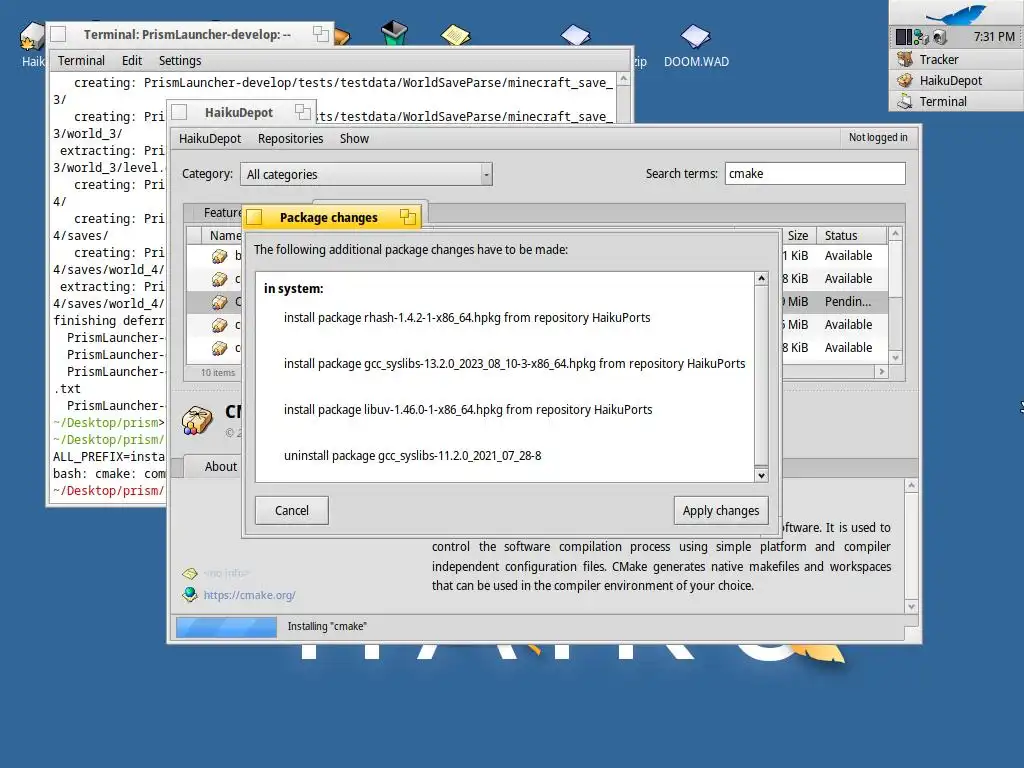Click the network status tray icon
1024x768 pixels.
click(x=921, y=37)
